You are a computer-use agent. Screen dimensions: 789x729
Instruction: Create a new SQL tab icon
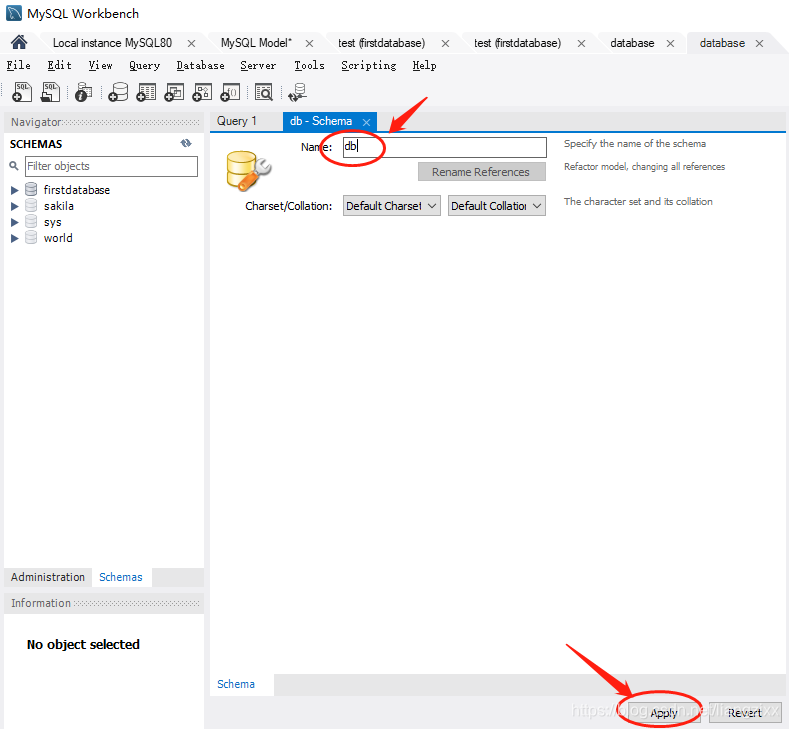pos(22,93)
